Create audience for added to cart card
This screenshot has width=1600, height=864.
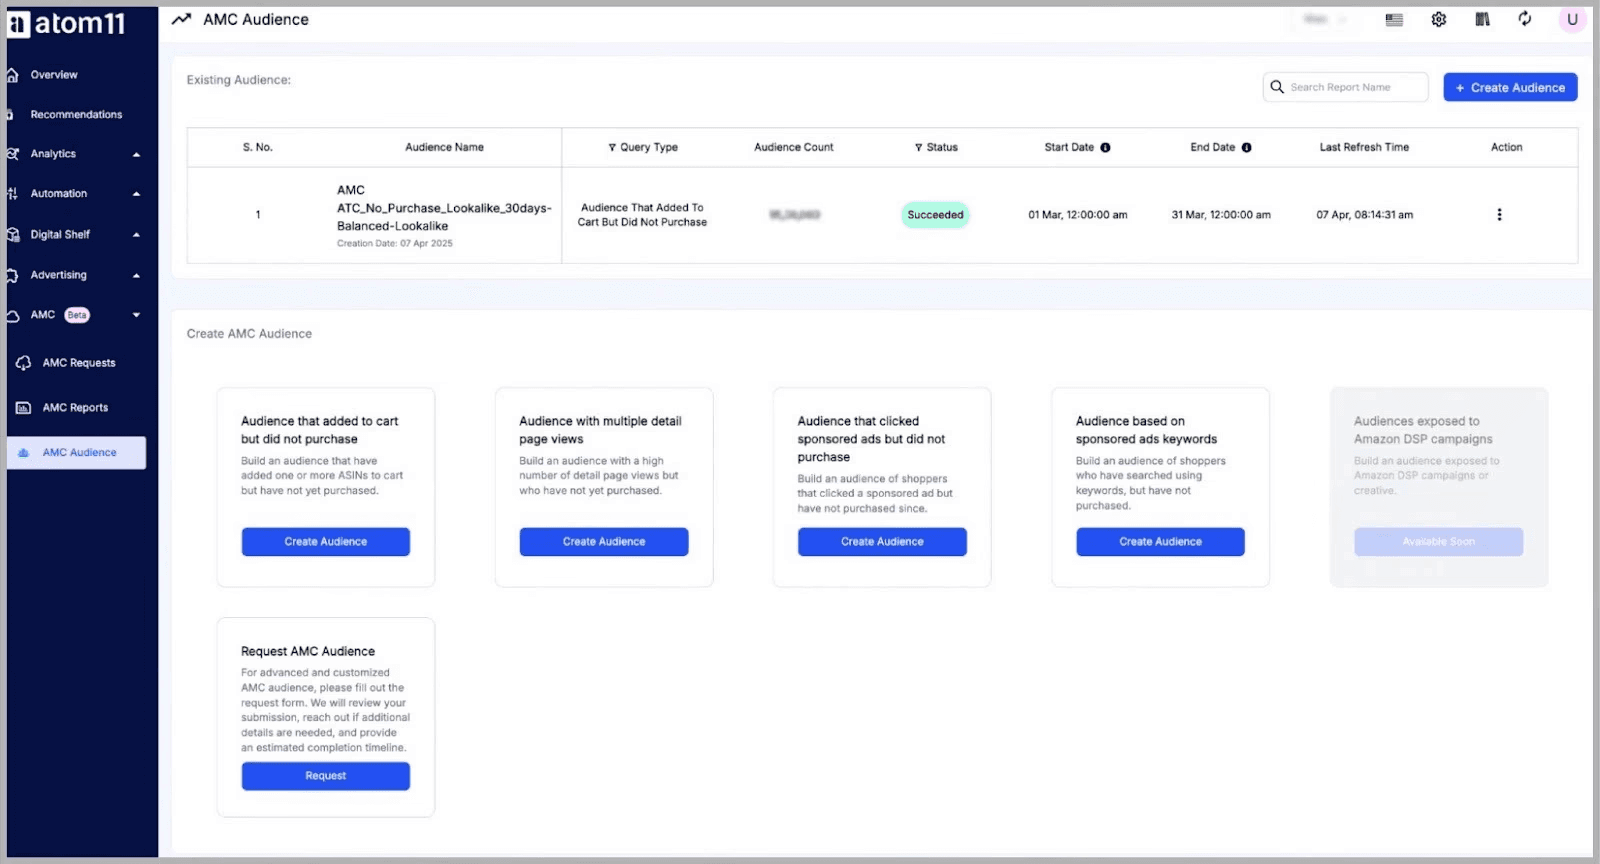(x=326, y=542)
